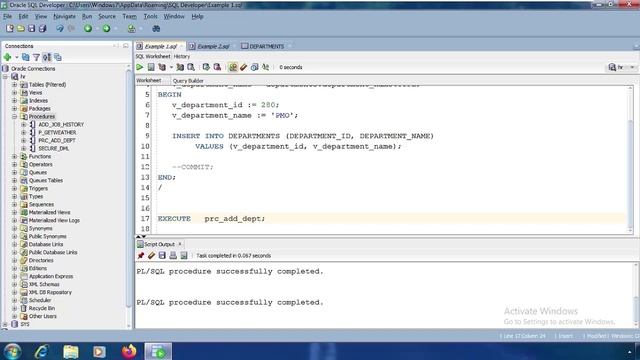Save Script Output using the disk icon
Viewport: 640px width, 360px height.
coord(162,256)
